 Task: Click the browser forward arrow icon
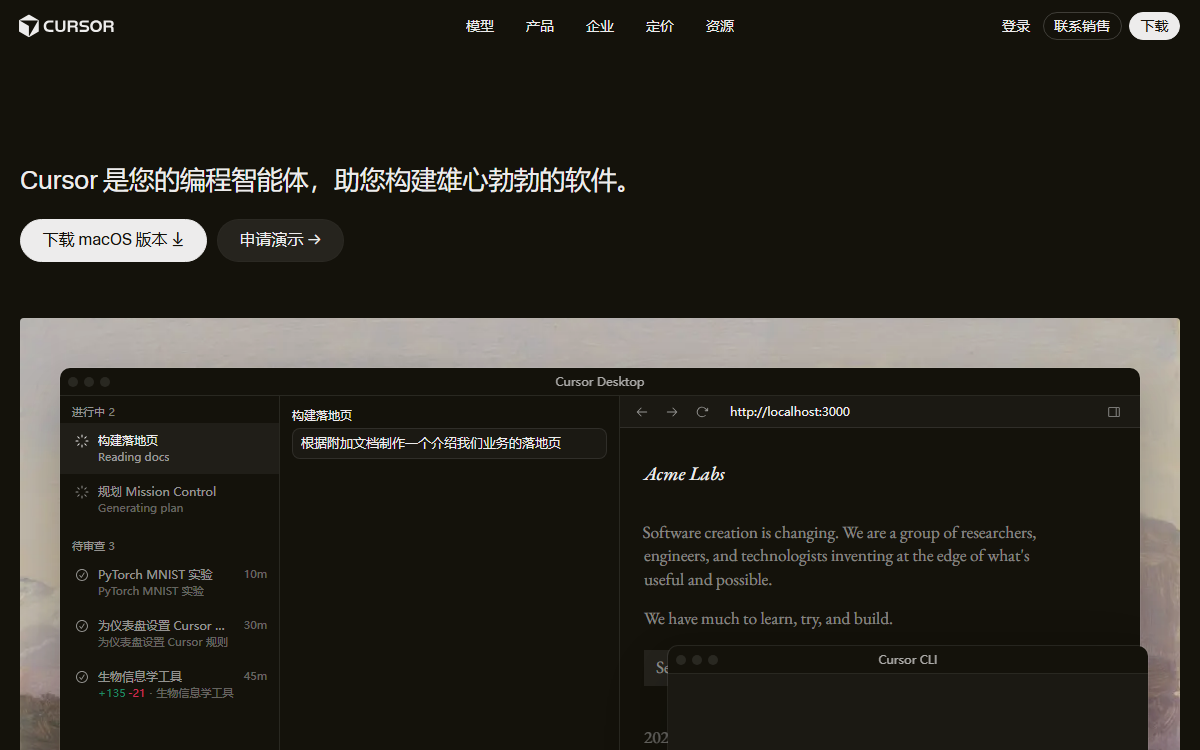coord(672,412)
